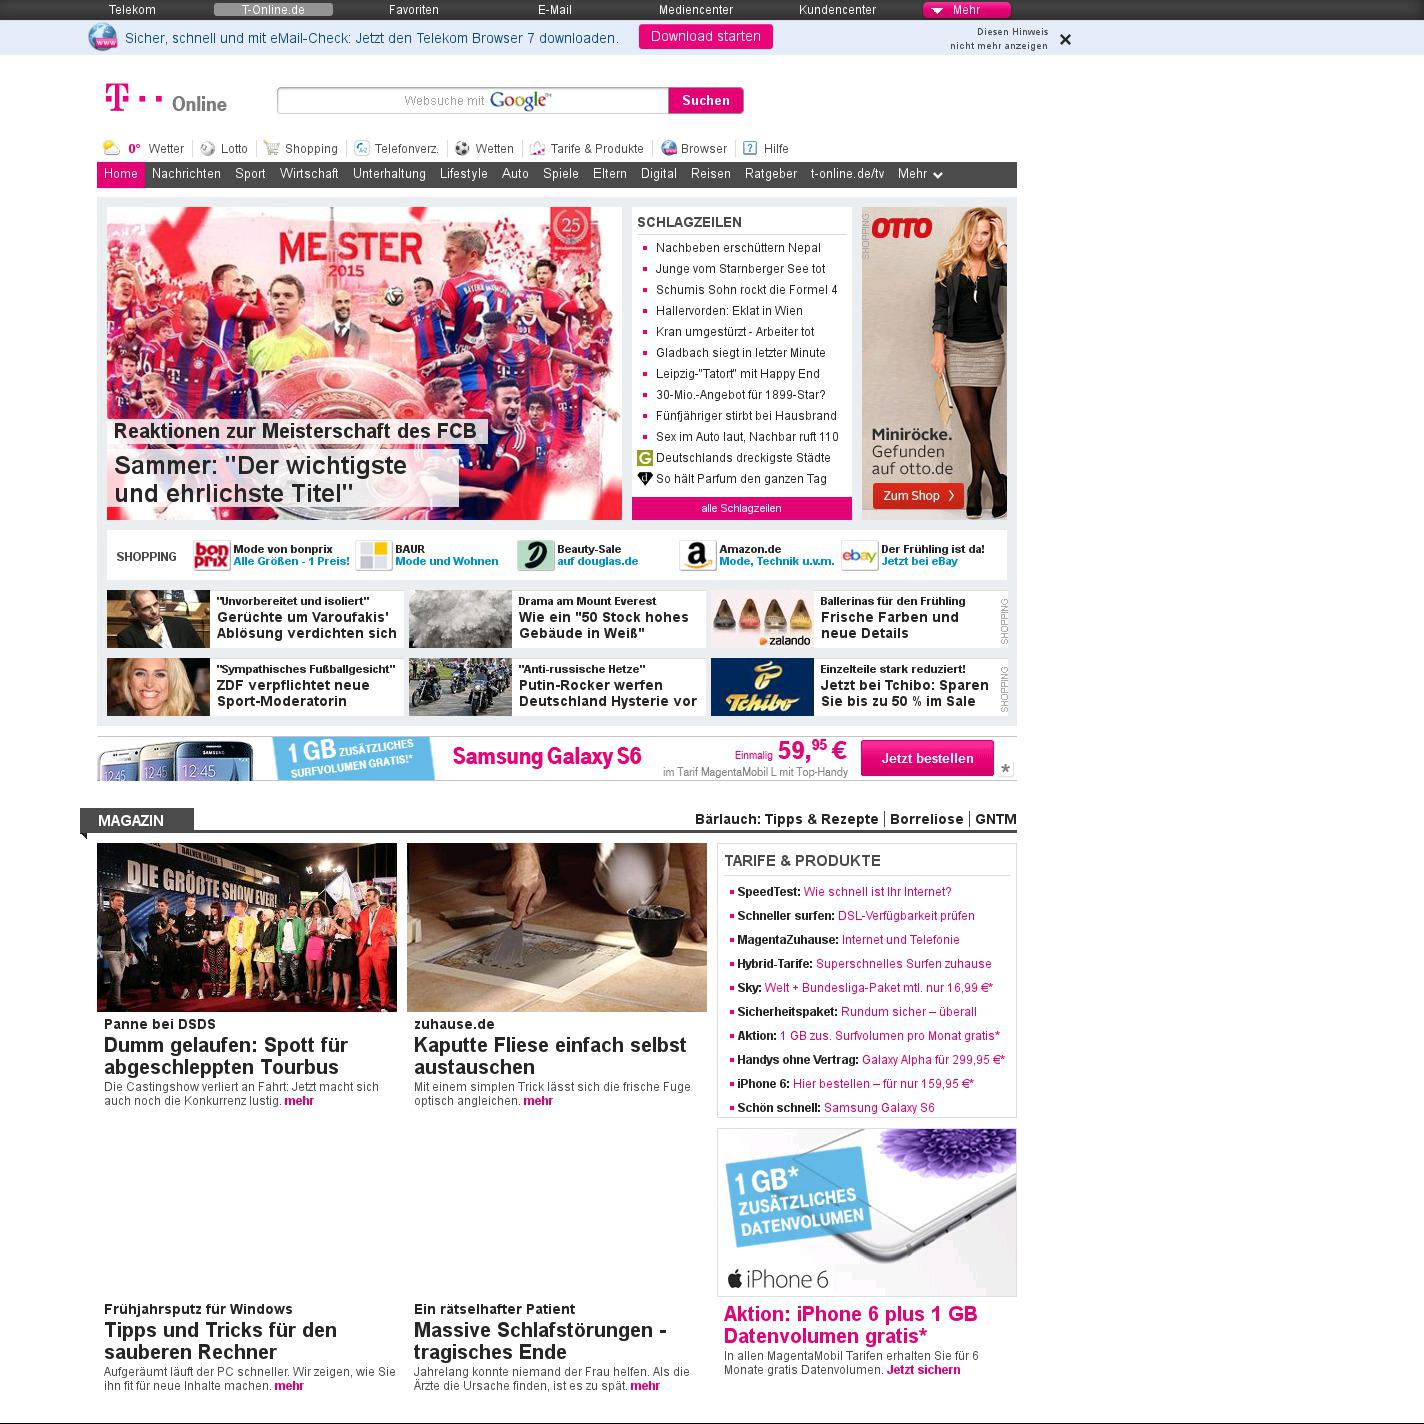The height and width of the screenshot is (1424, 1424).
Task: Click the bonprix logo
Action: pyautogui.click(x=212, y=555)
